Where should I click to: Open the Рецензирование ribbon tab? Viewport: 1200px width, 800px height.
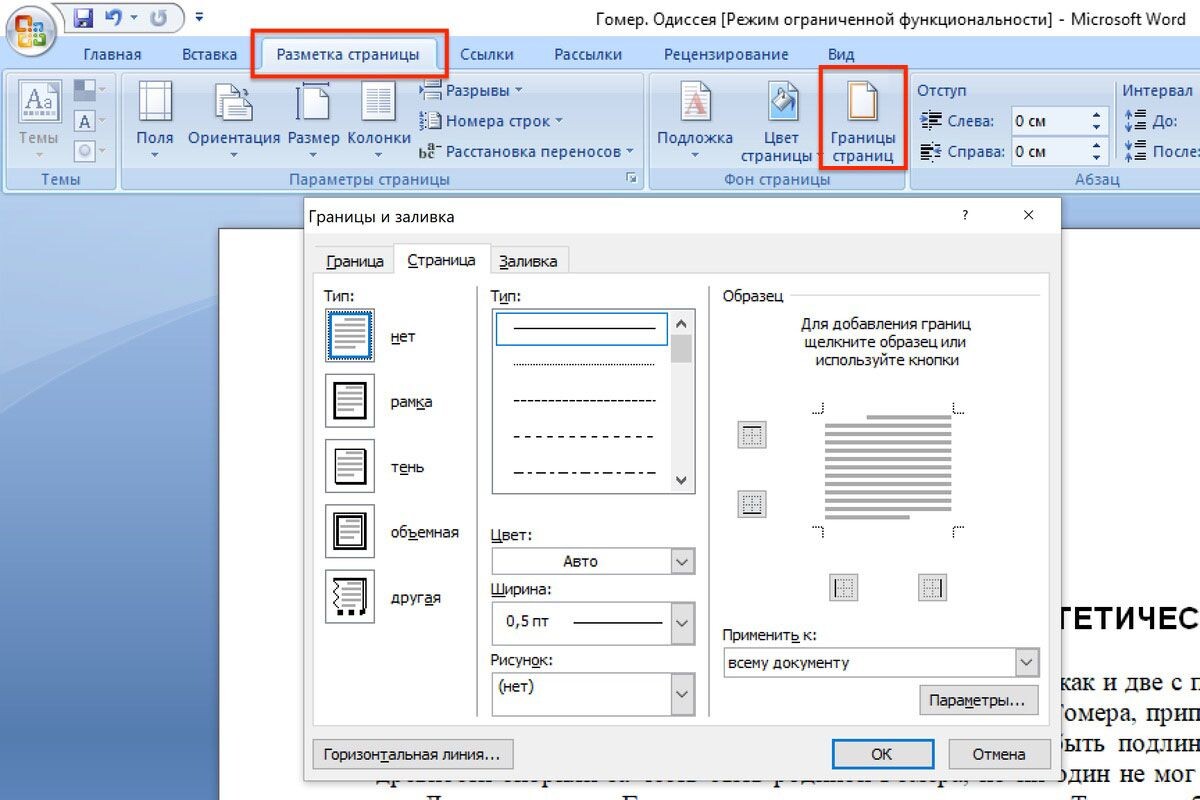coord(727,54)
